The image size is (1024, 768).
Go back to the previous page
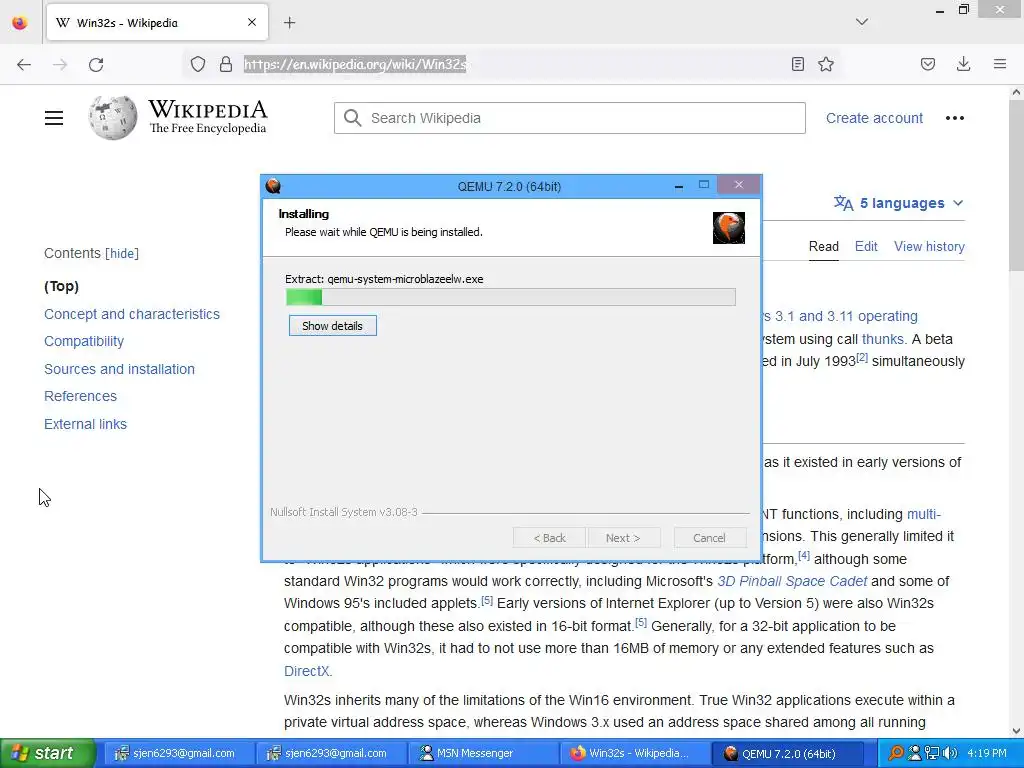[24, 64]
